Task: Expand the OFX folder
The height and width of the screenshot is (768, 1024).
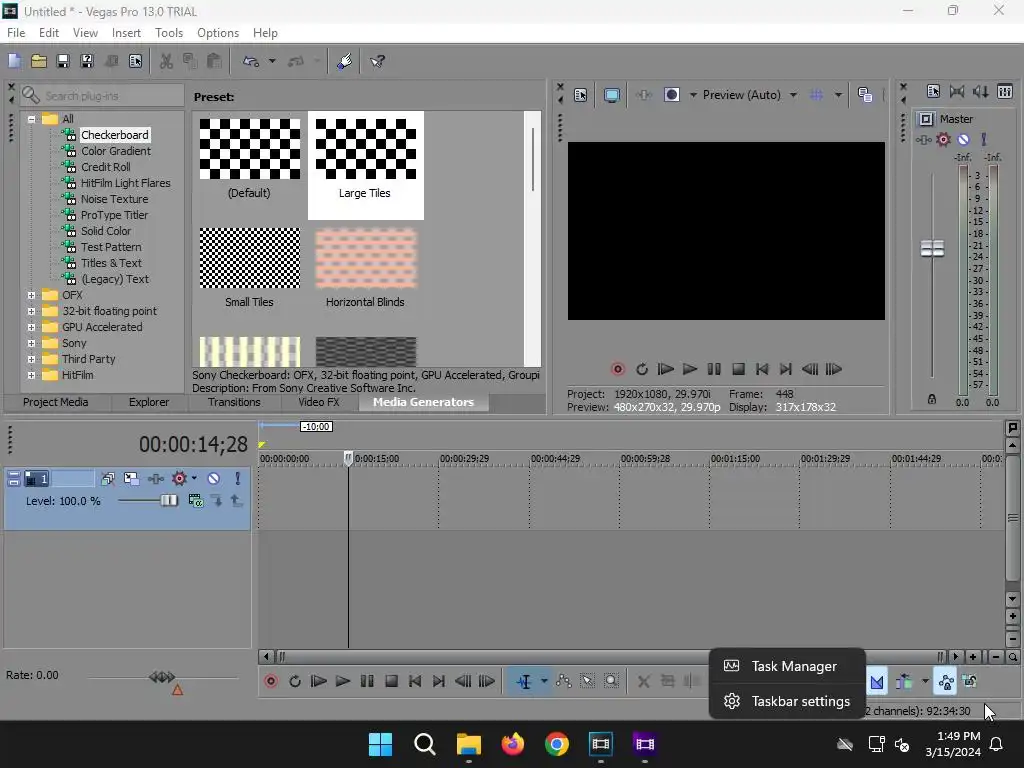Action: tap(31, 295)
